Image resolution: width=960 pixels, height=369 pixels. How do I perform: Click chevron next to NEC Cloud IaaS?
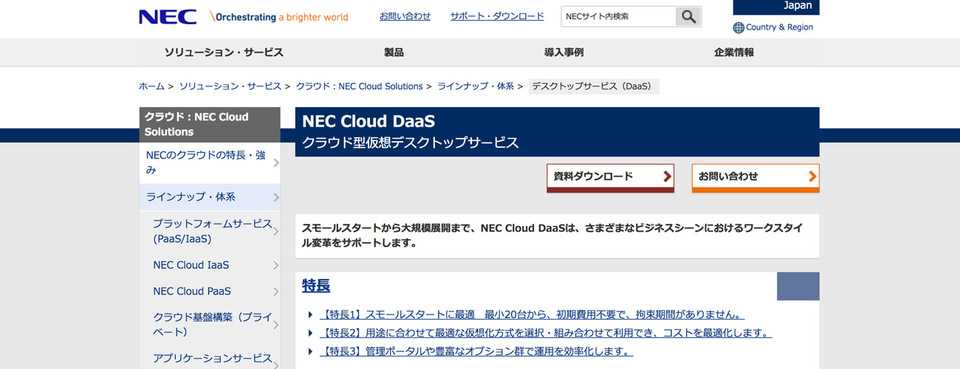[276, 266]
